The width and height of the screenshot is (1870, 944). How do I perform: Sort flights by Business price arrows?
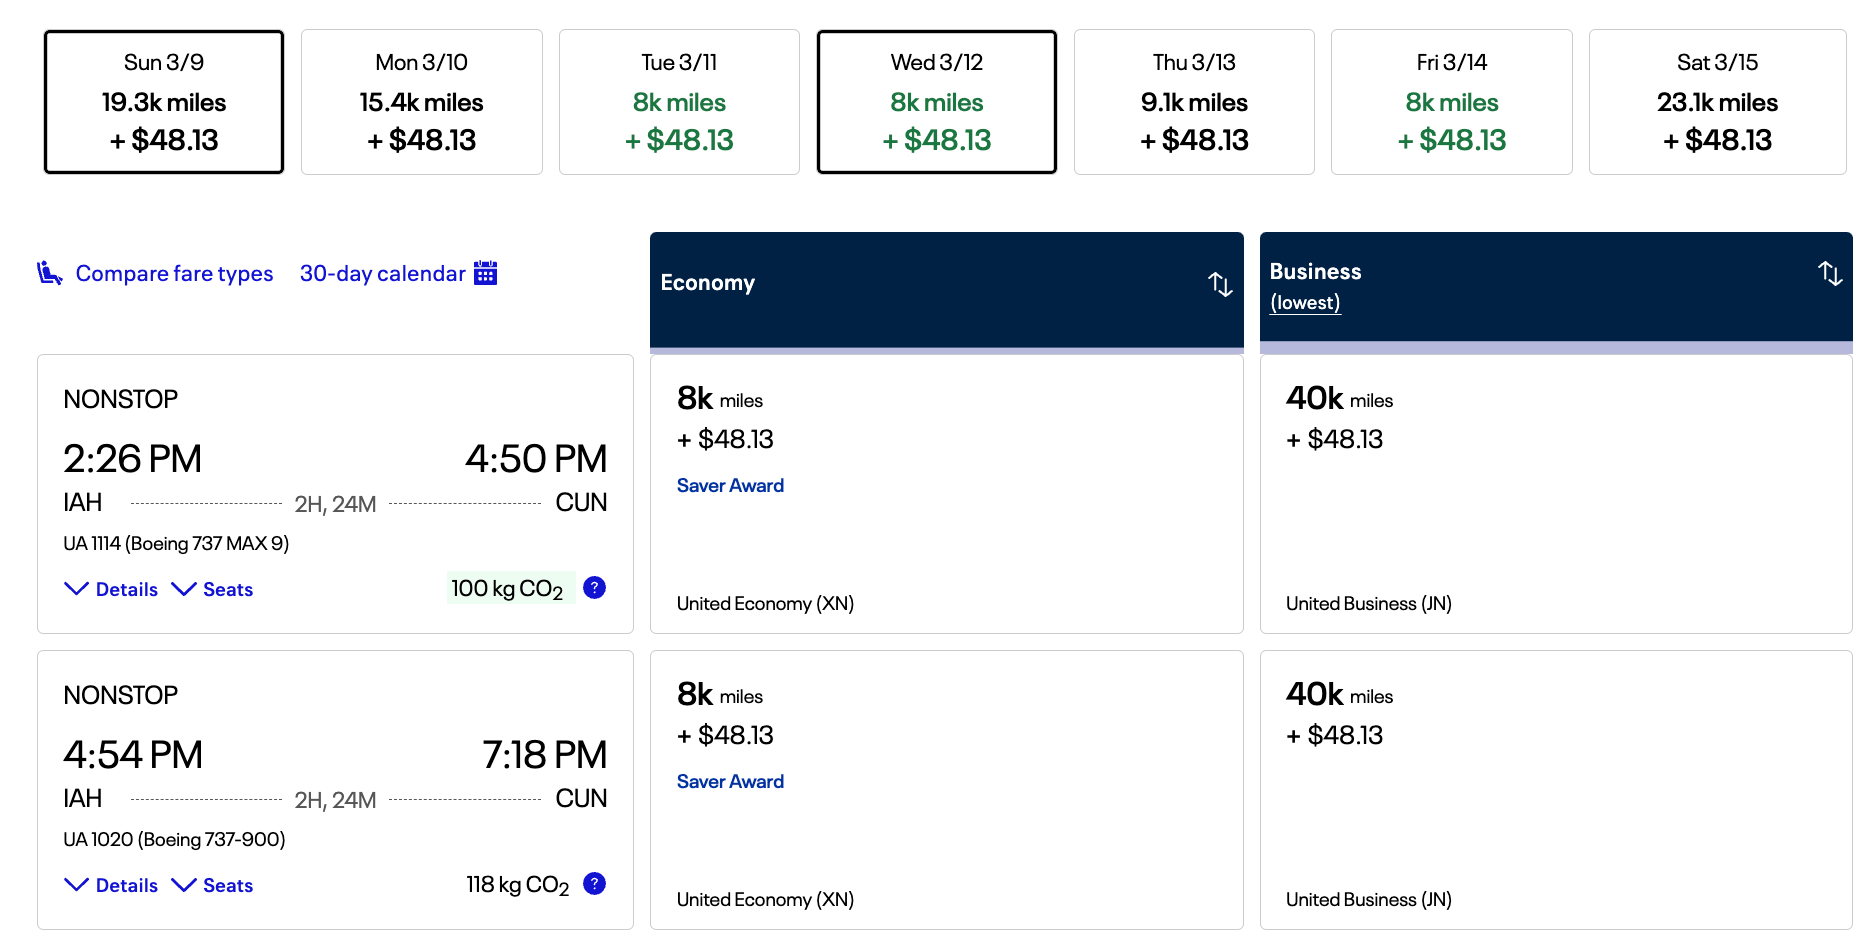(1830, 273)
